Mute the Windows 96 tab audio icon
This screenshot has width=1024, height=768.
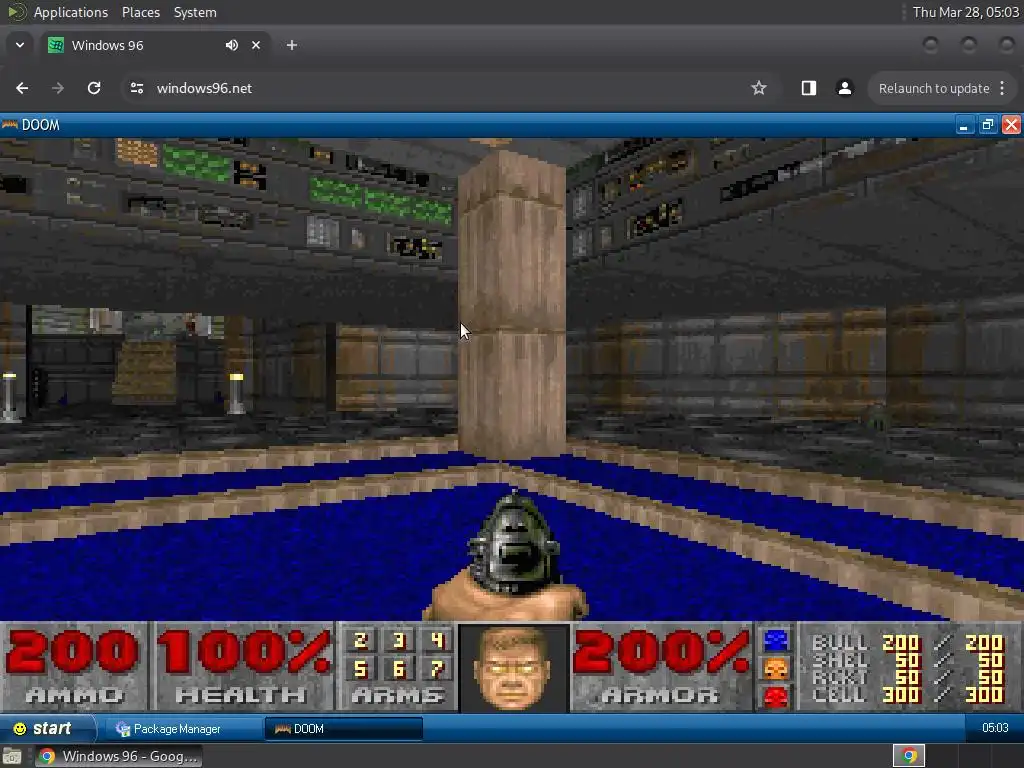pyautogui.click(x=232, y=45)
